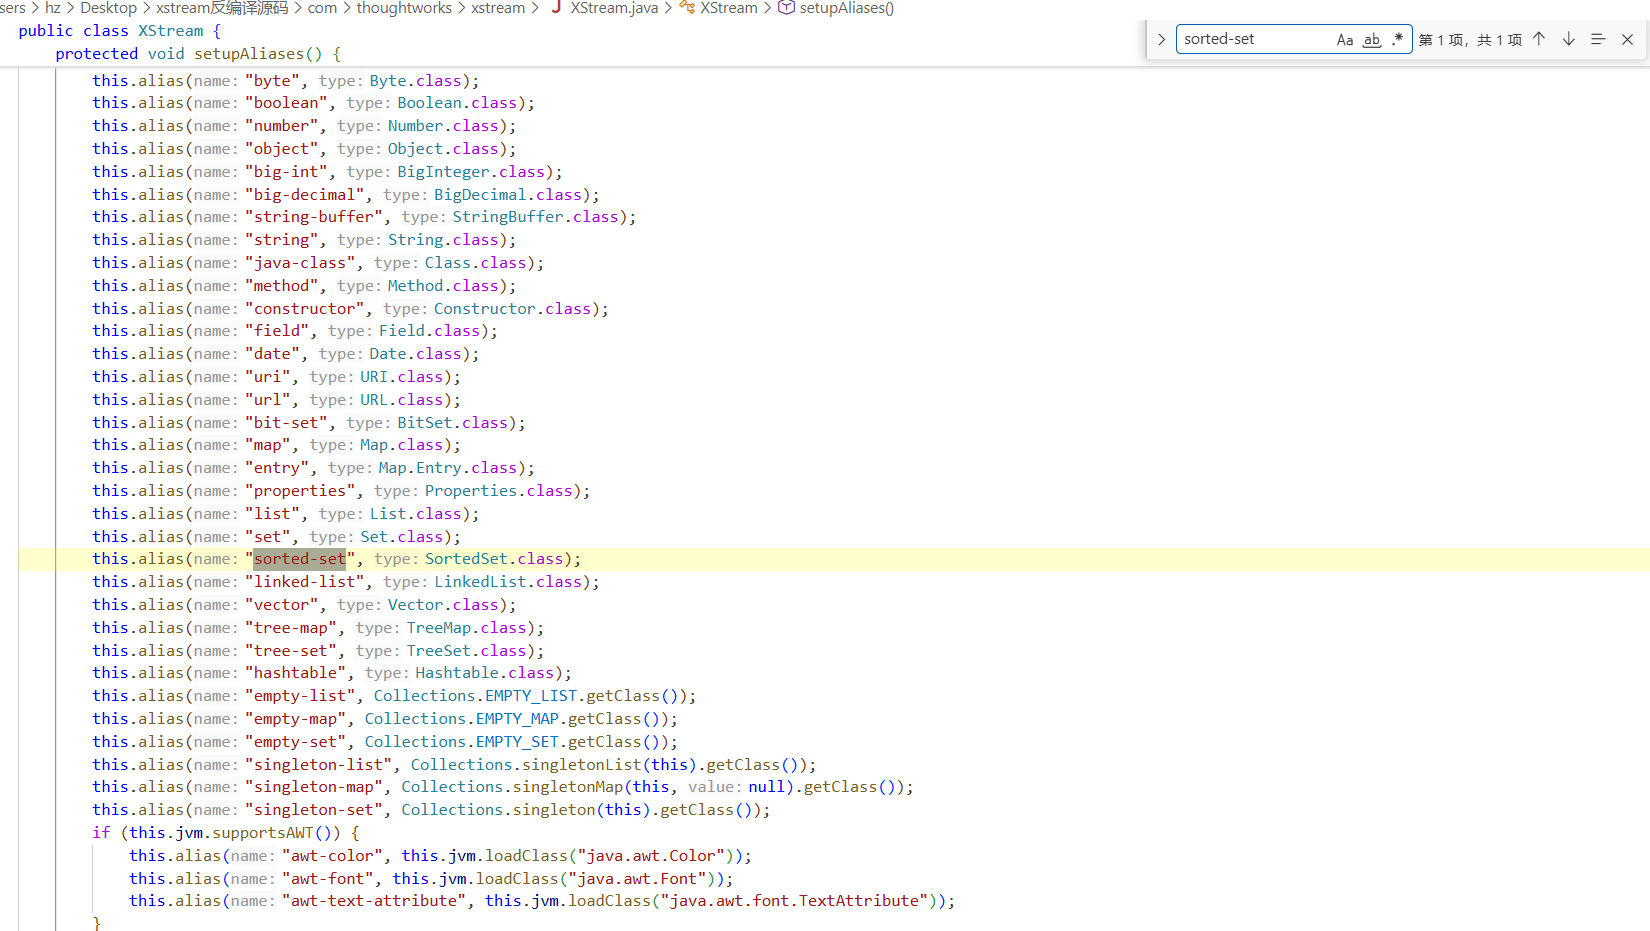The width and height of the screenshot is (1650, 931).
Task: Click the sorted-set search input field
Action: (x=1255, y=39)
